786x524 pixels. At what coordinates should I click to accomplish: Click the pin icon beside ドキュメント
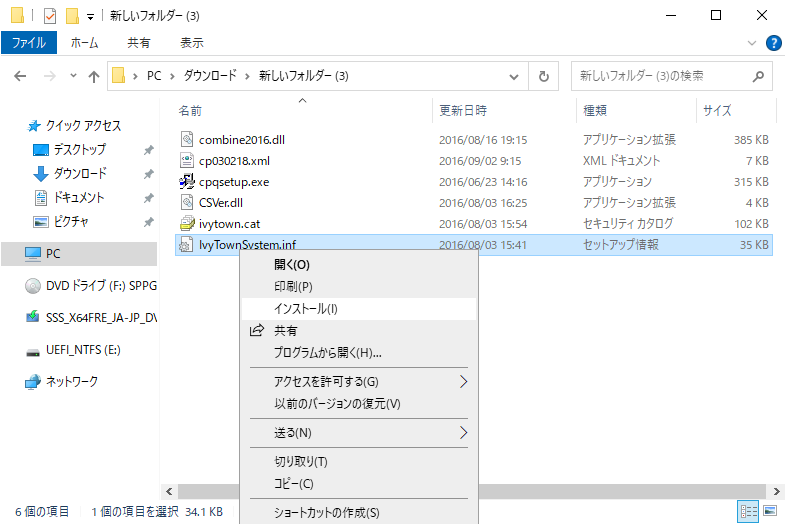tap(148, 198)
